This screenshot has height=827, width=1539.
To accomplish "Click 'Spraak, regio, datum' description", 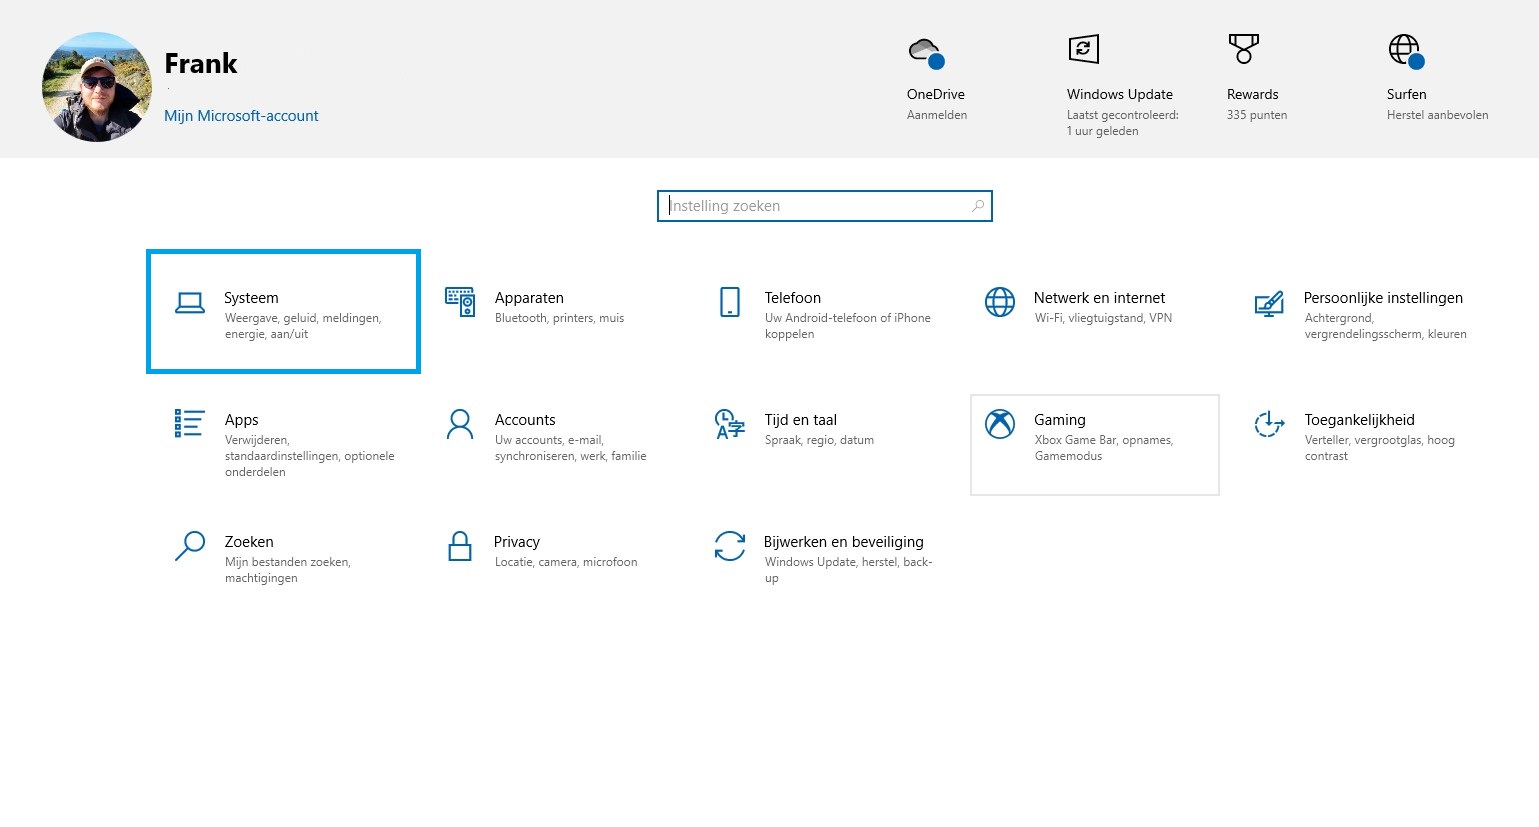I will pos(819,440).
